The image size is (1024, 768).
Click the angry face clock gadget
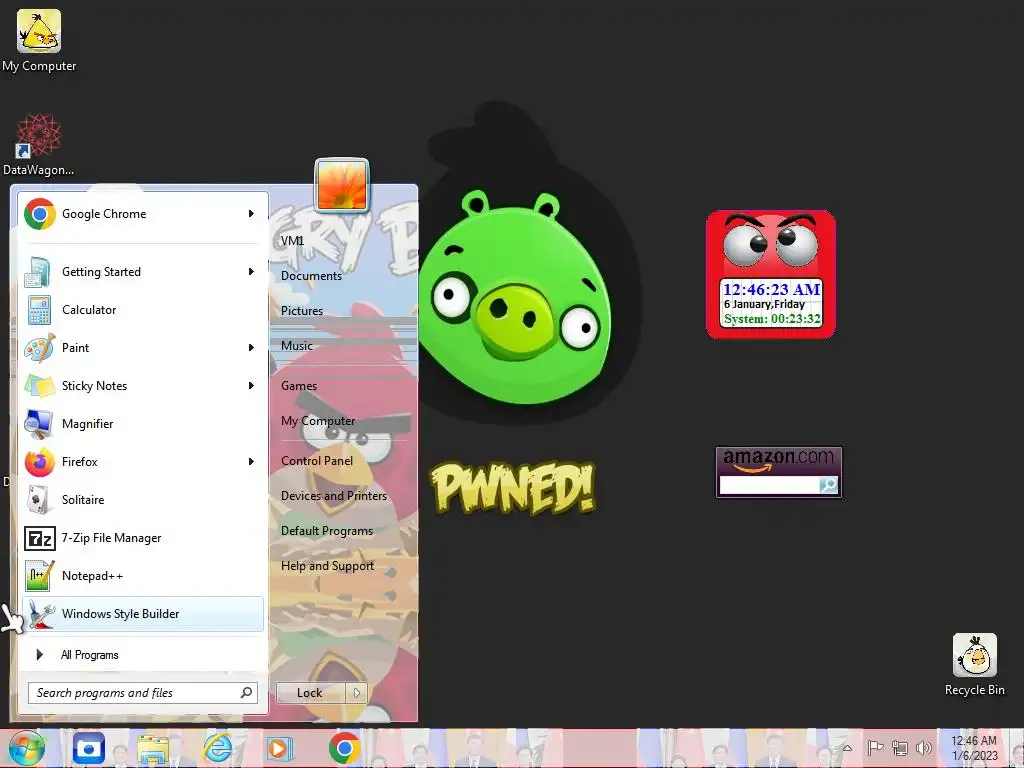(x=771, y=274)
